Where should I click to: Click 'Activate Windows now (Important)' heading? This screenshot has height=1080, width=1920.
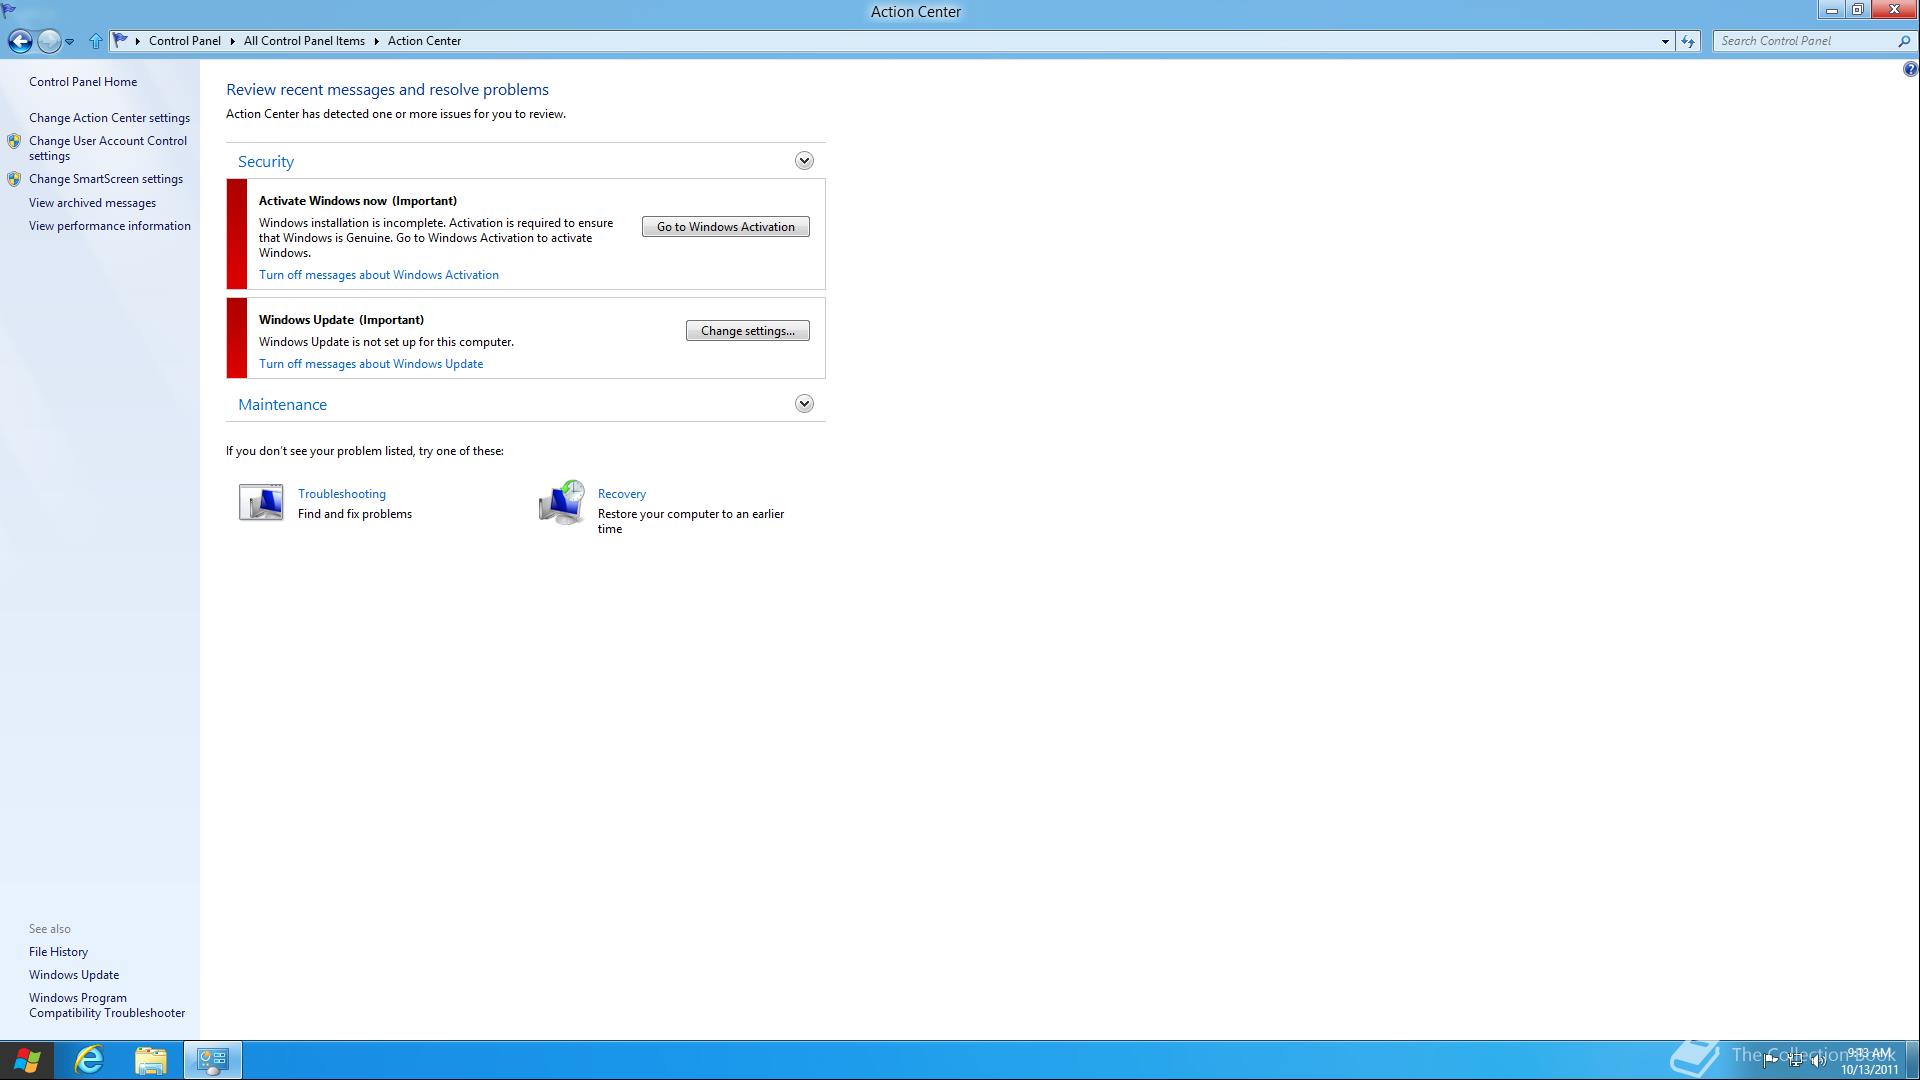point(358,201)
